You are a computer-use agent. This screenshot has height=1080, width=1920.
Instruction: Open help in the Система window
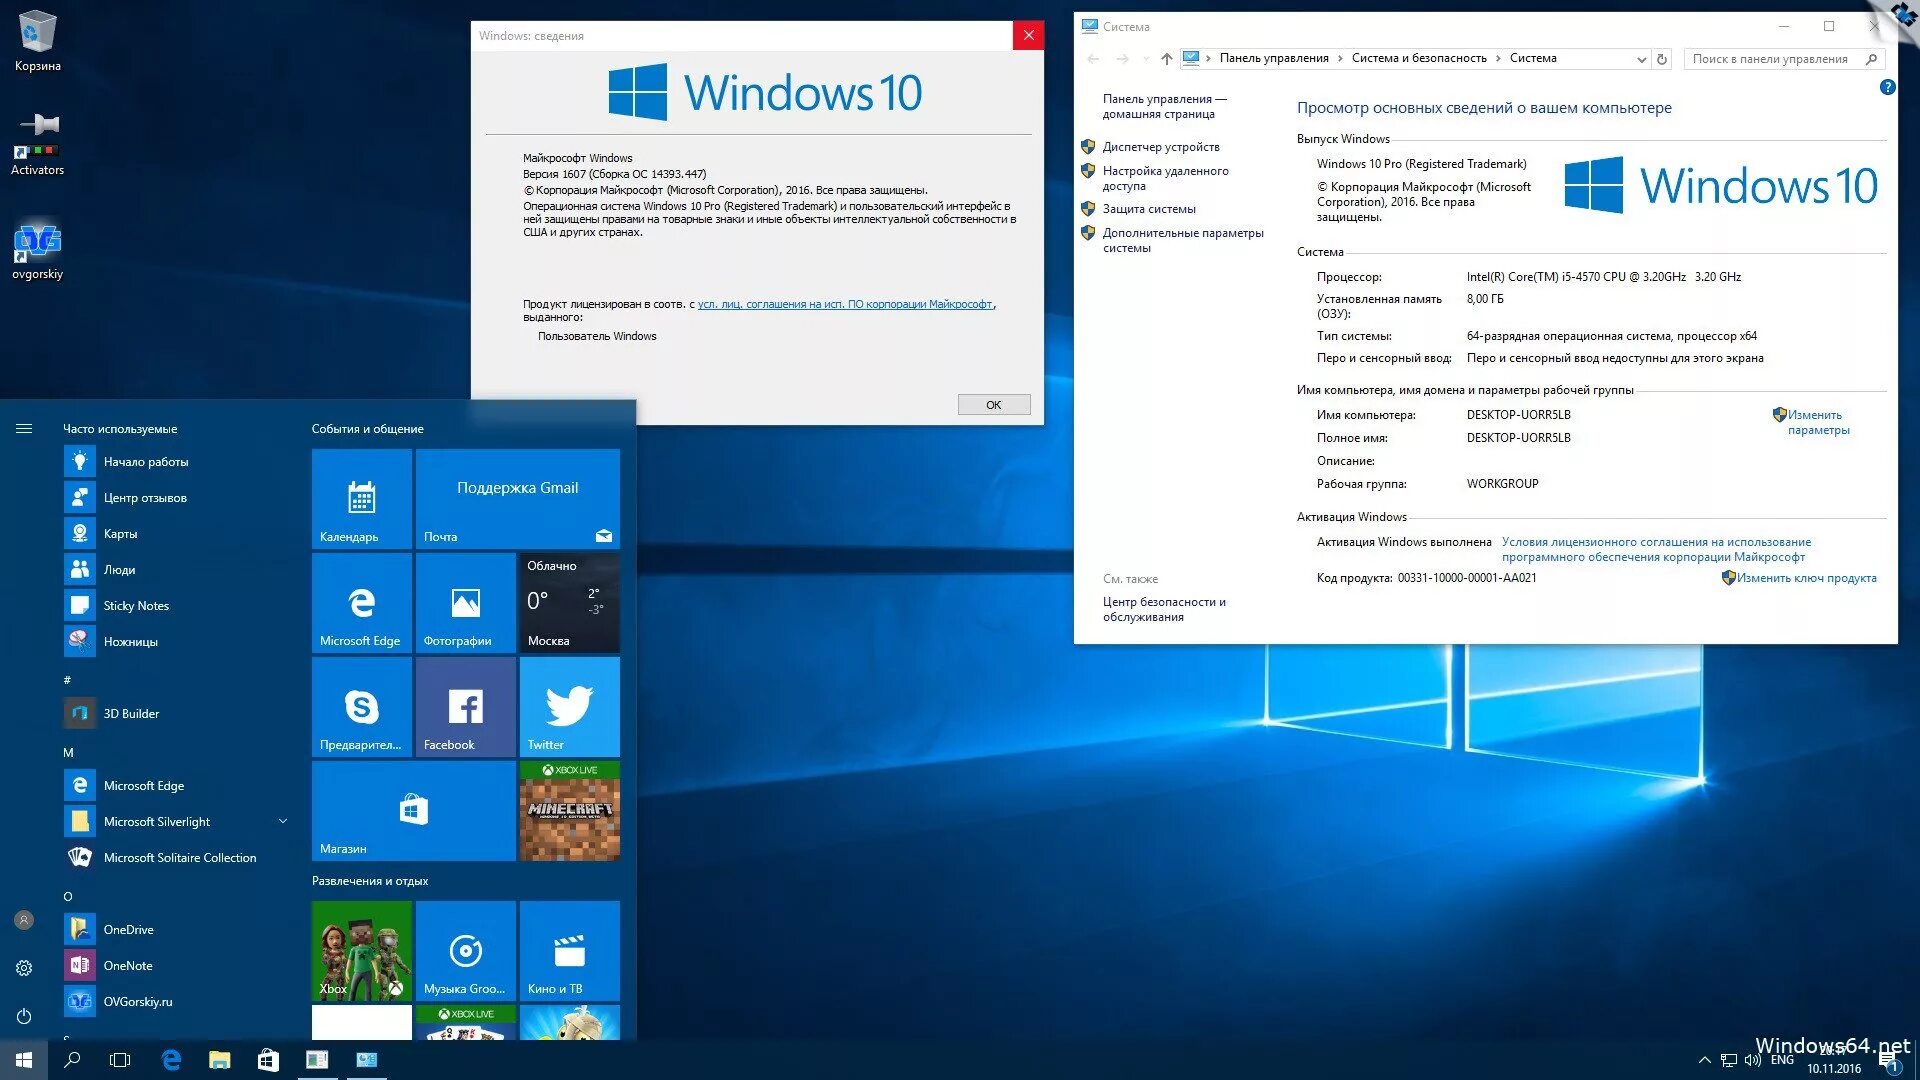(x=1887, y=88)
